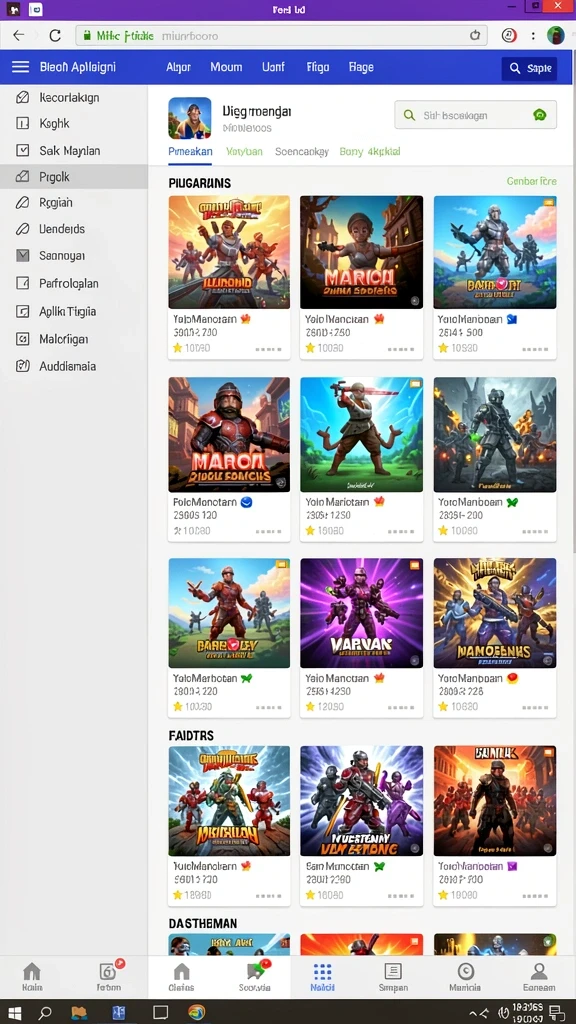Image resolution: width=576 pixels, height=1024 pixels.
Task: Select the Prgolk item in sidebar
Action: click(74, 177)
